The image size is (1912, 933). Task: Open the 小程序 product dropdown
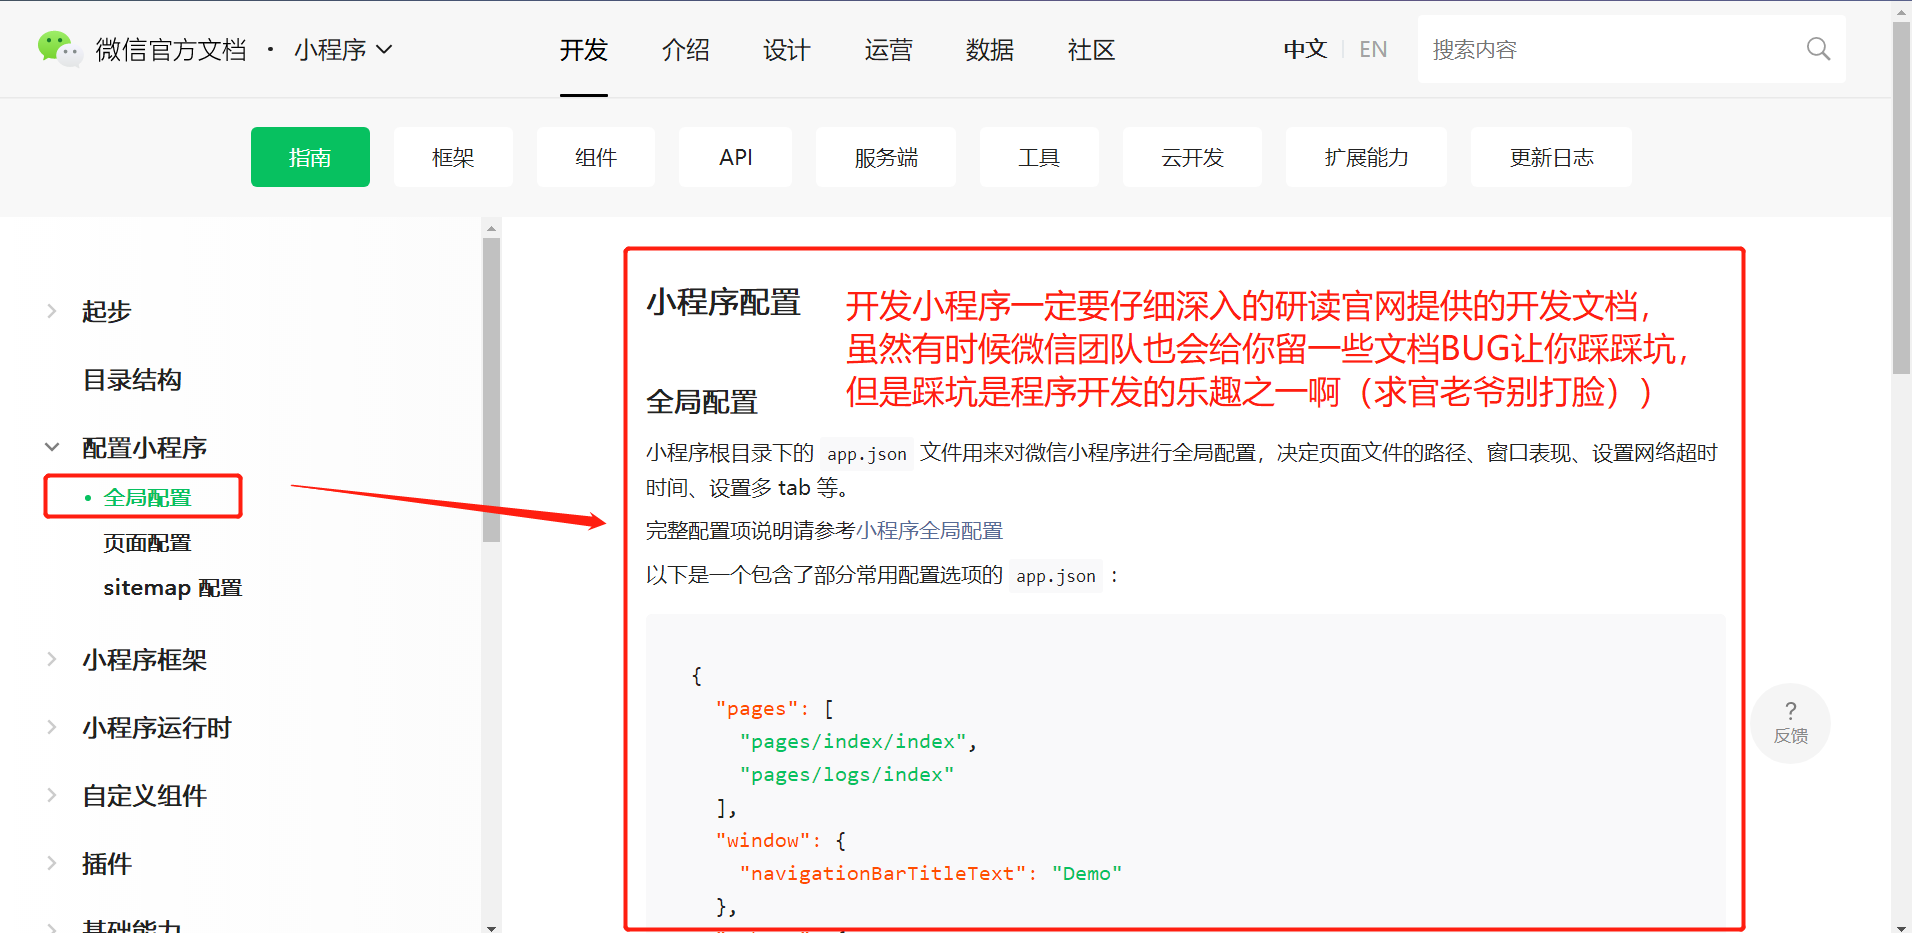tap(343, 49)
